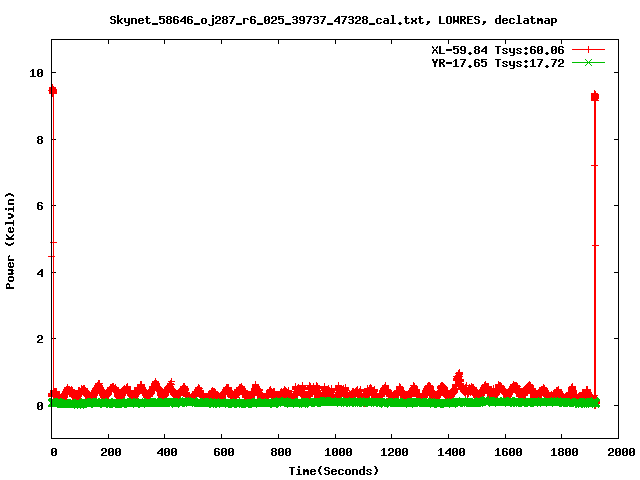The width and height of the screenshot is (640, 480).
Task: Select the YR-17.65 Tsys:17.72 legend entry
Action: tap(498, 63)
